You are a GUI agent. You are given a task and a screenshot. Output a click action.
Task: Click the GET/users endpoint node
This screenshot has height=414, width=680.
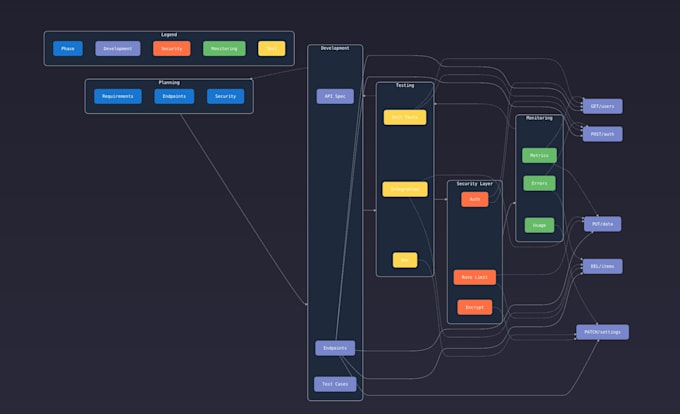[602, 106]
